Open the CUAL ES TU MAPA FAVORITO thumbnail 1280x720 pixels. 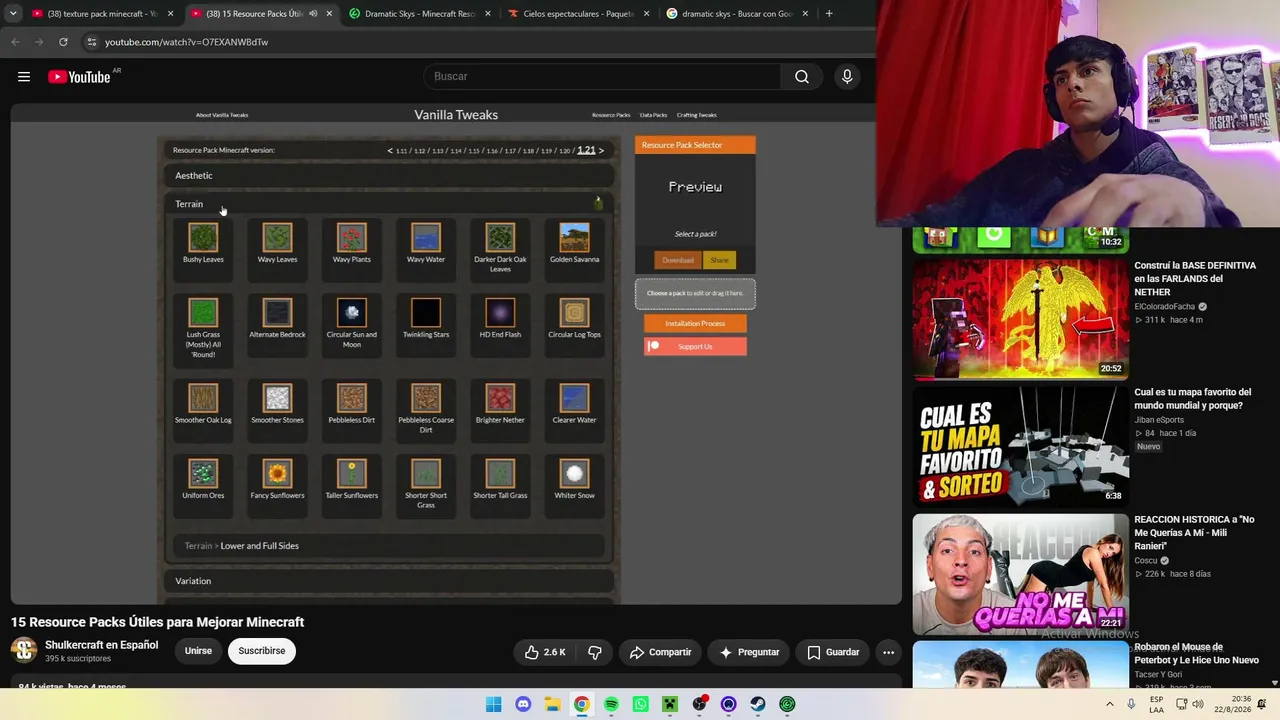tap(1020, 445)
